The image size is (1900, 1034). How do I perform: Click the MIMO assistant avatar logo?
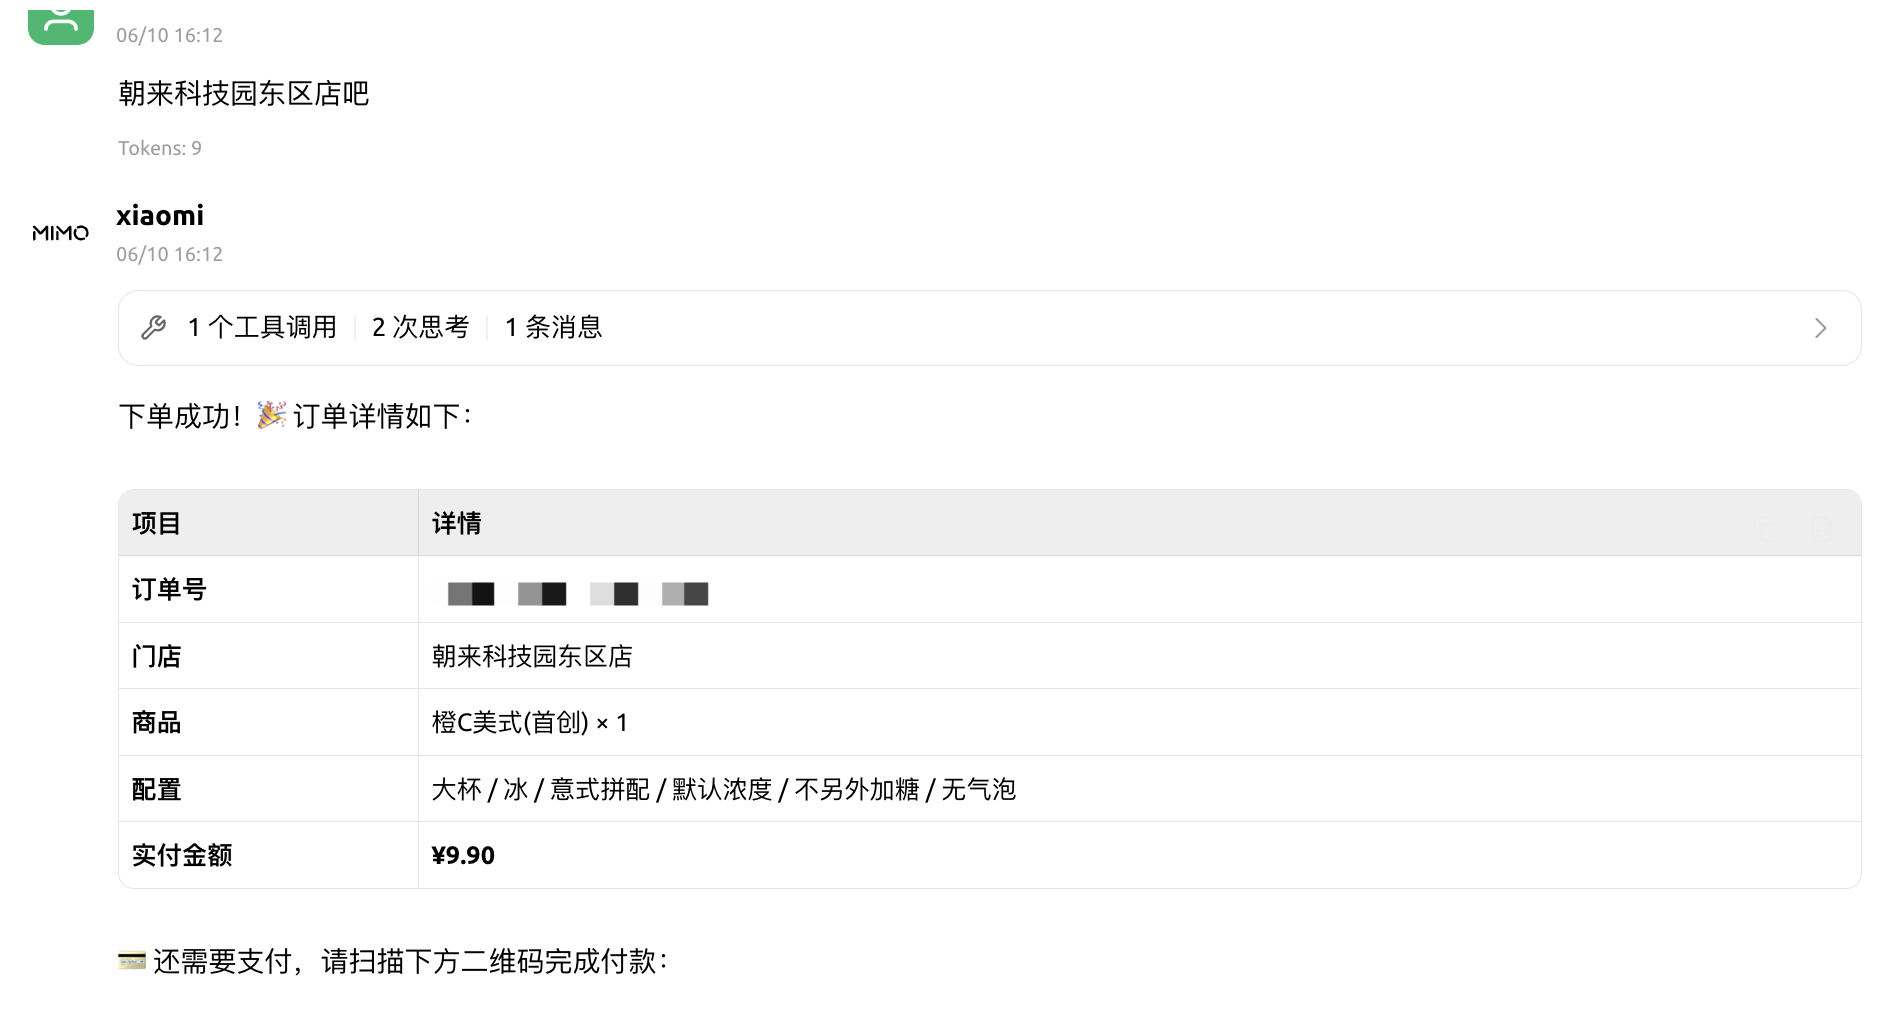(61, 233)
